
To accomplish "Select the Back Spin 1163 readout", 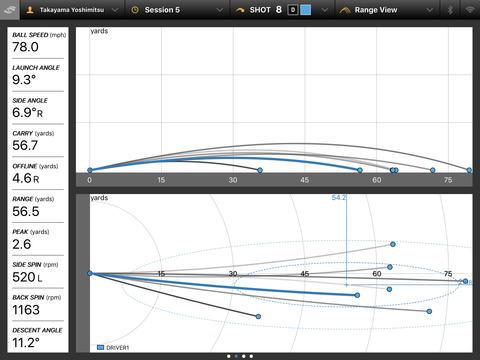I will tap(38, 305).
